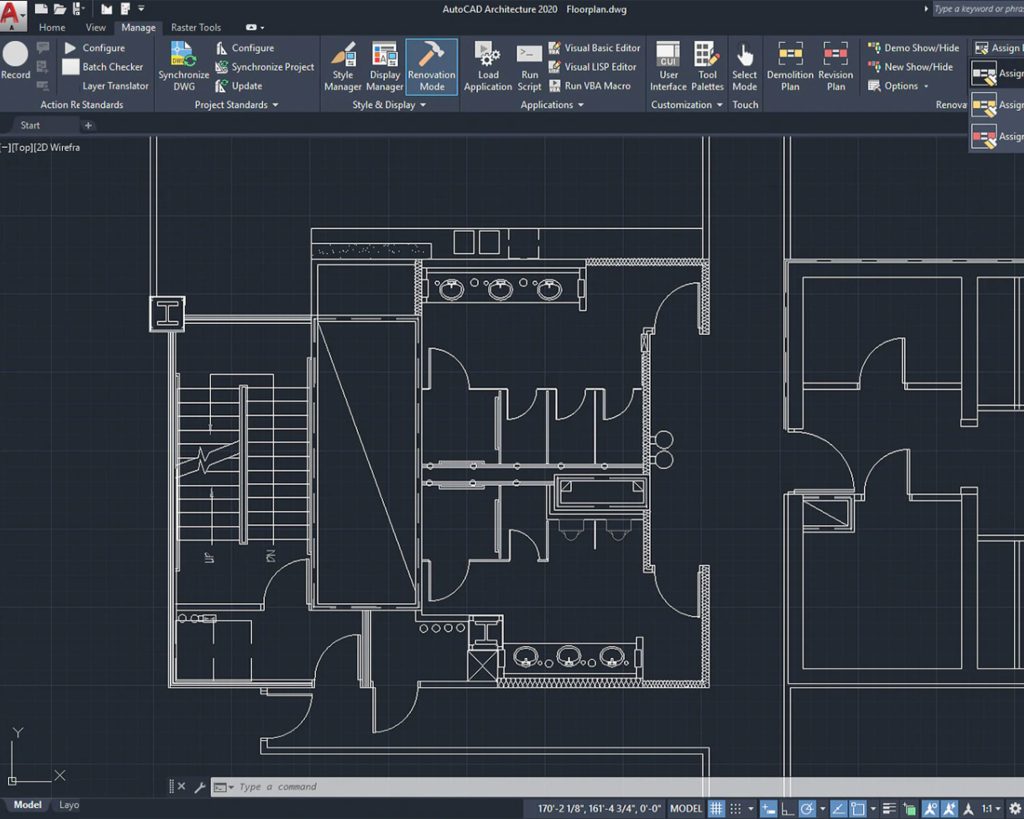Click the Open file quick access icon
Image resolution: width=1024 pixels, height=819 pixels.
coord(60,8)
